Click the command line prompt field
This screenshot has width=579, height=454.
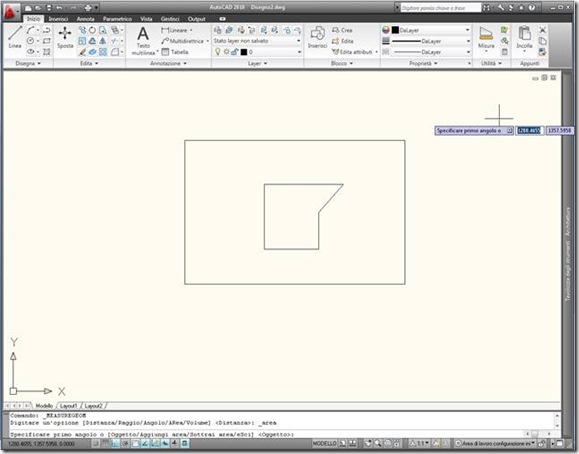(x=266, y=435)
